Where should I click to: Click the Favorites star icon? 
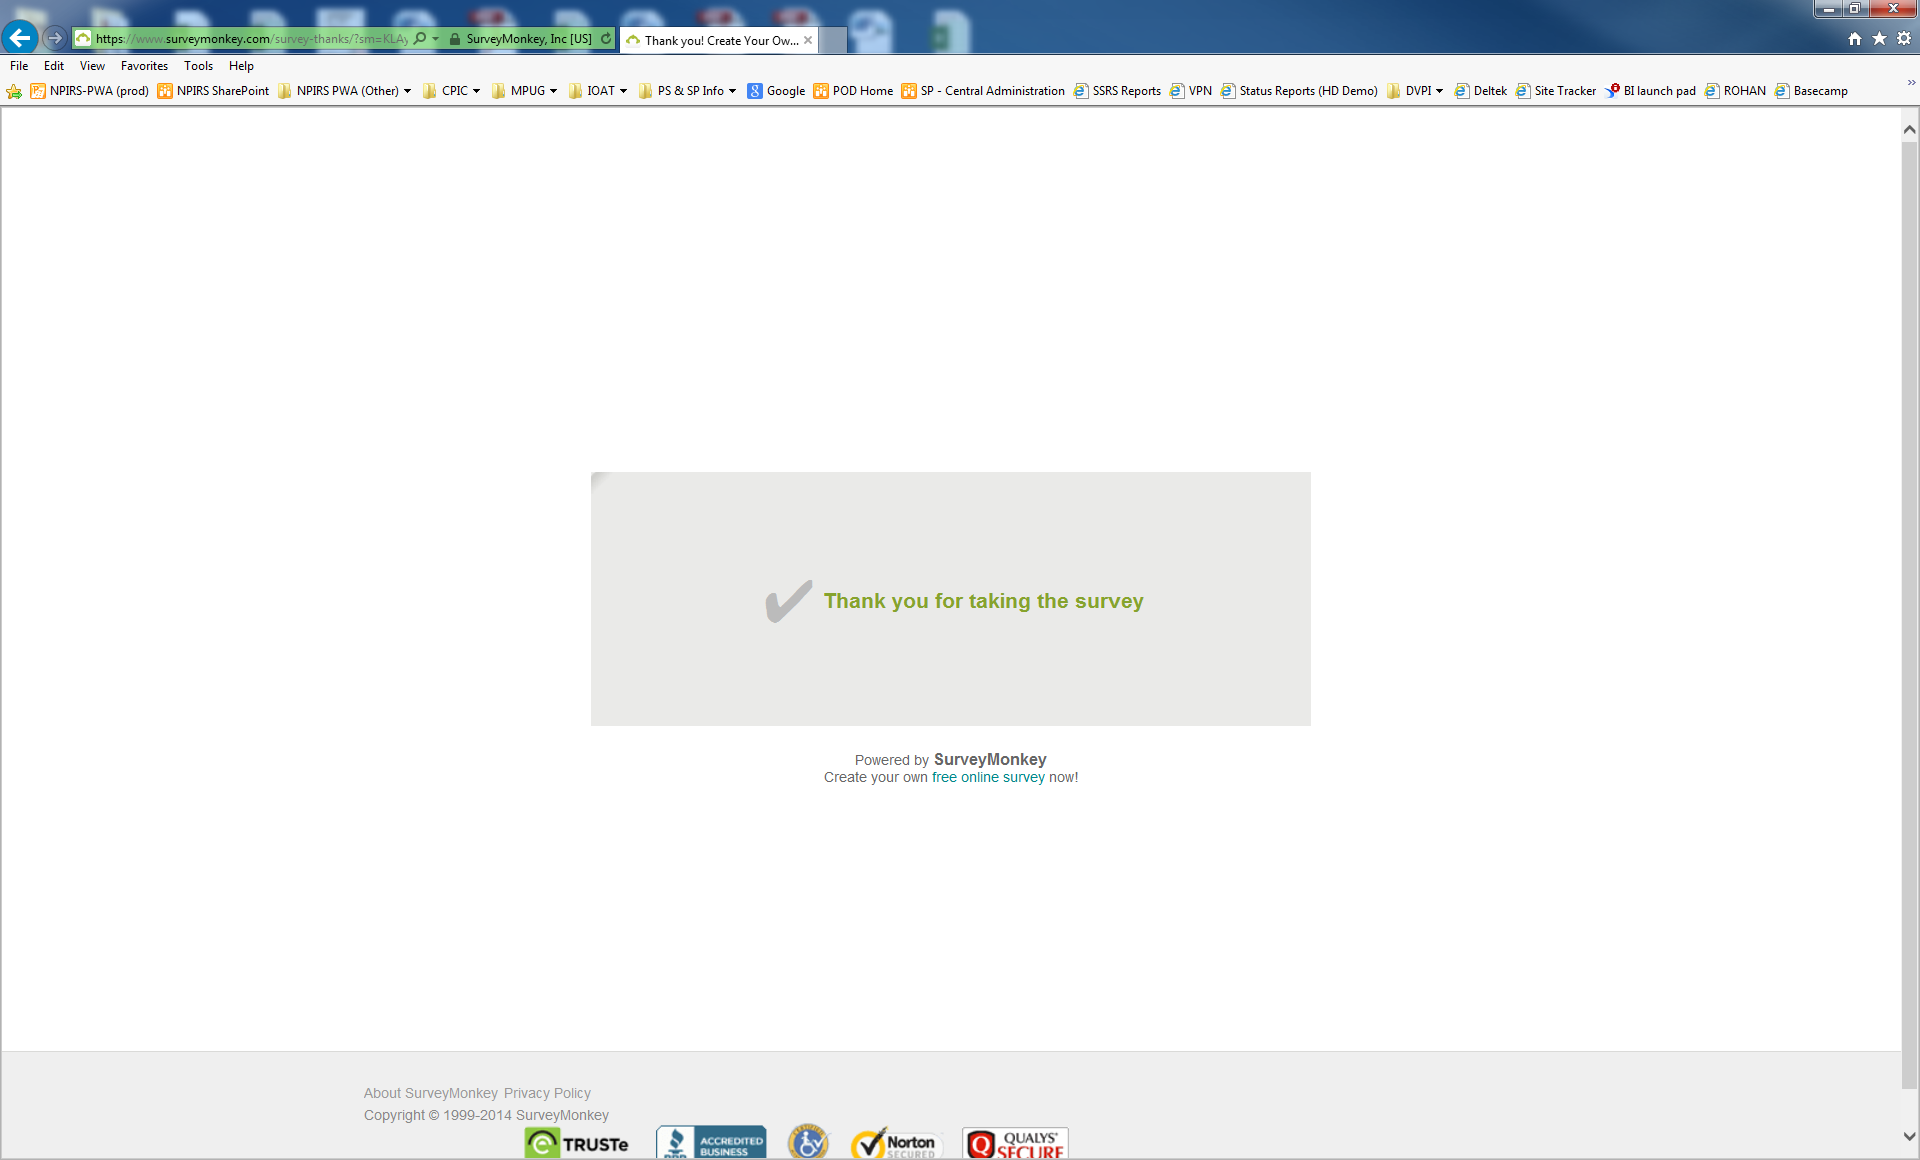1879,39
